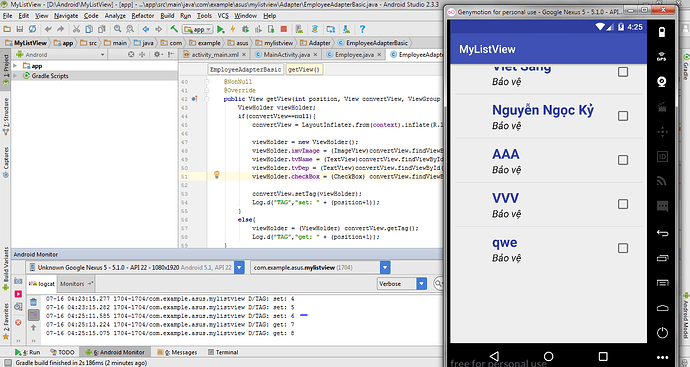Click the emulator battery icon in sidebar

[661, 32]
